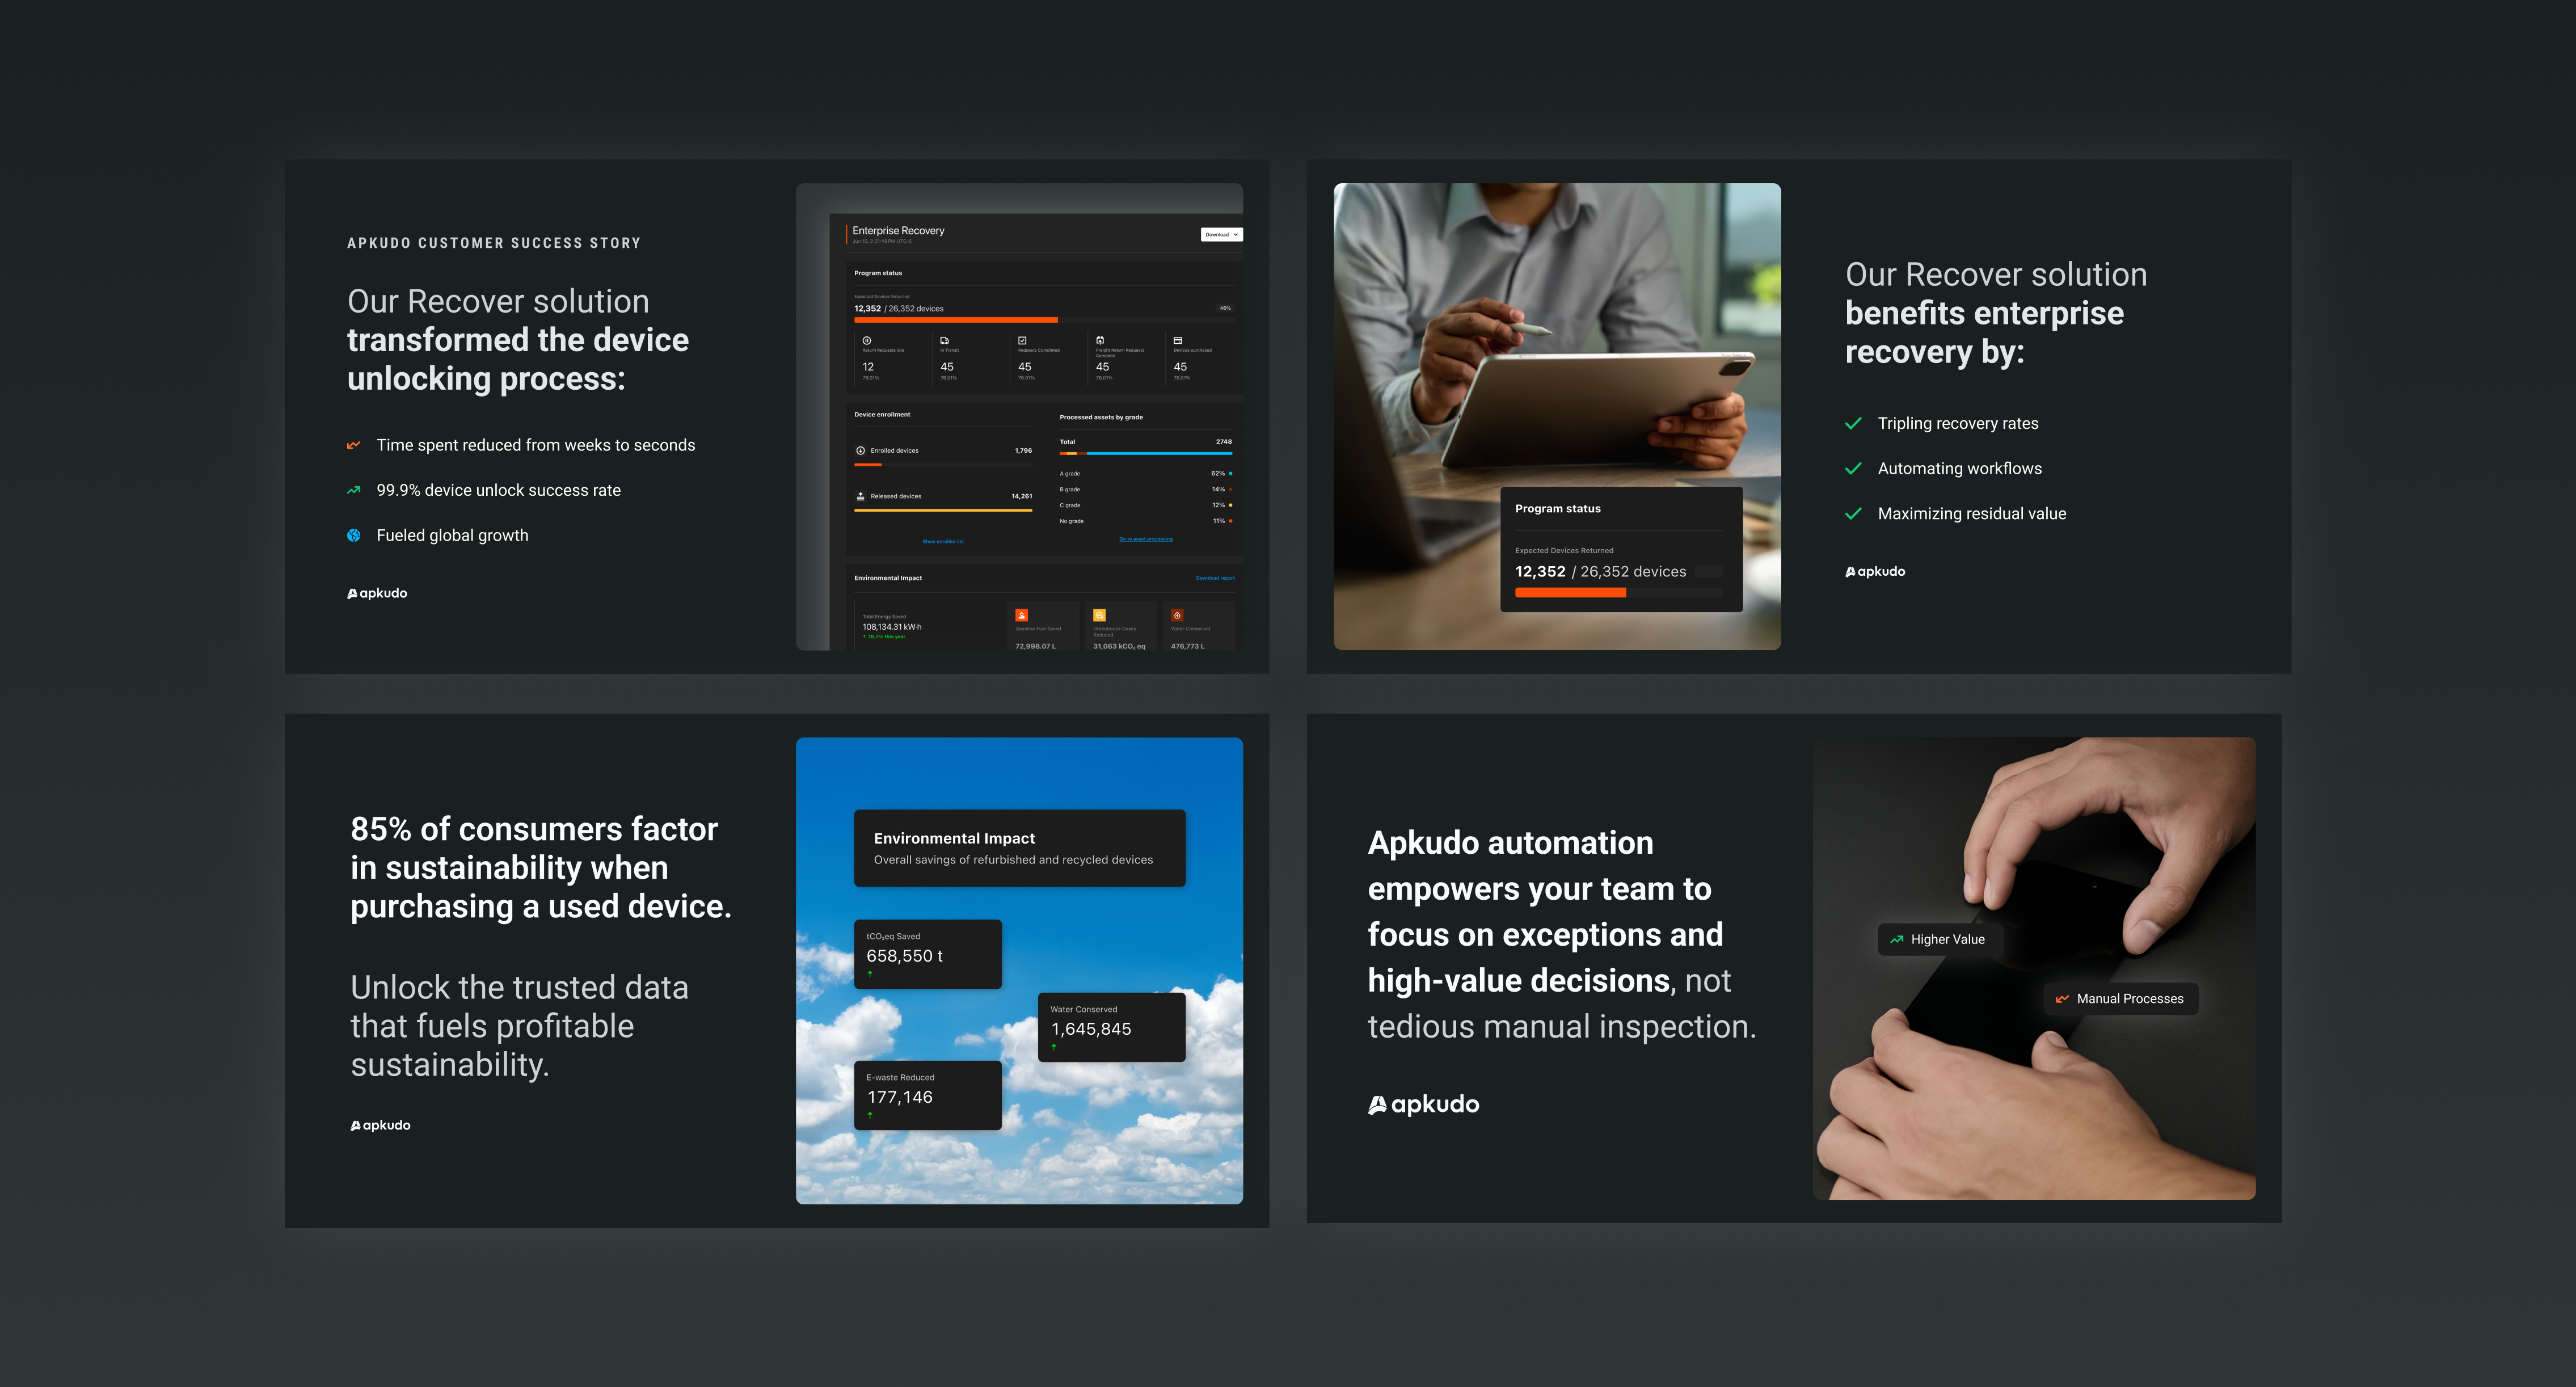Click checkmark beside Automating workflows
2576x1387 pixels.
(1853, 468)
